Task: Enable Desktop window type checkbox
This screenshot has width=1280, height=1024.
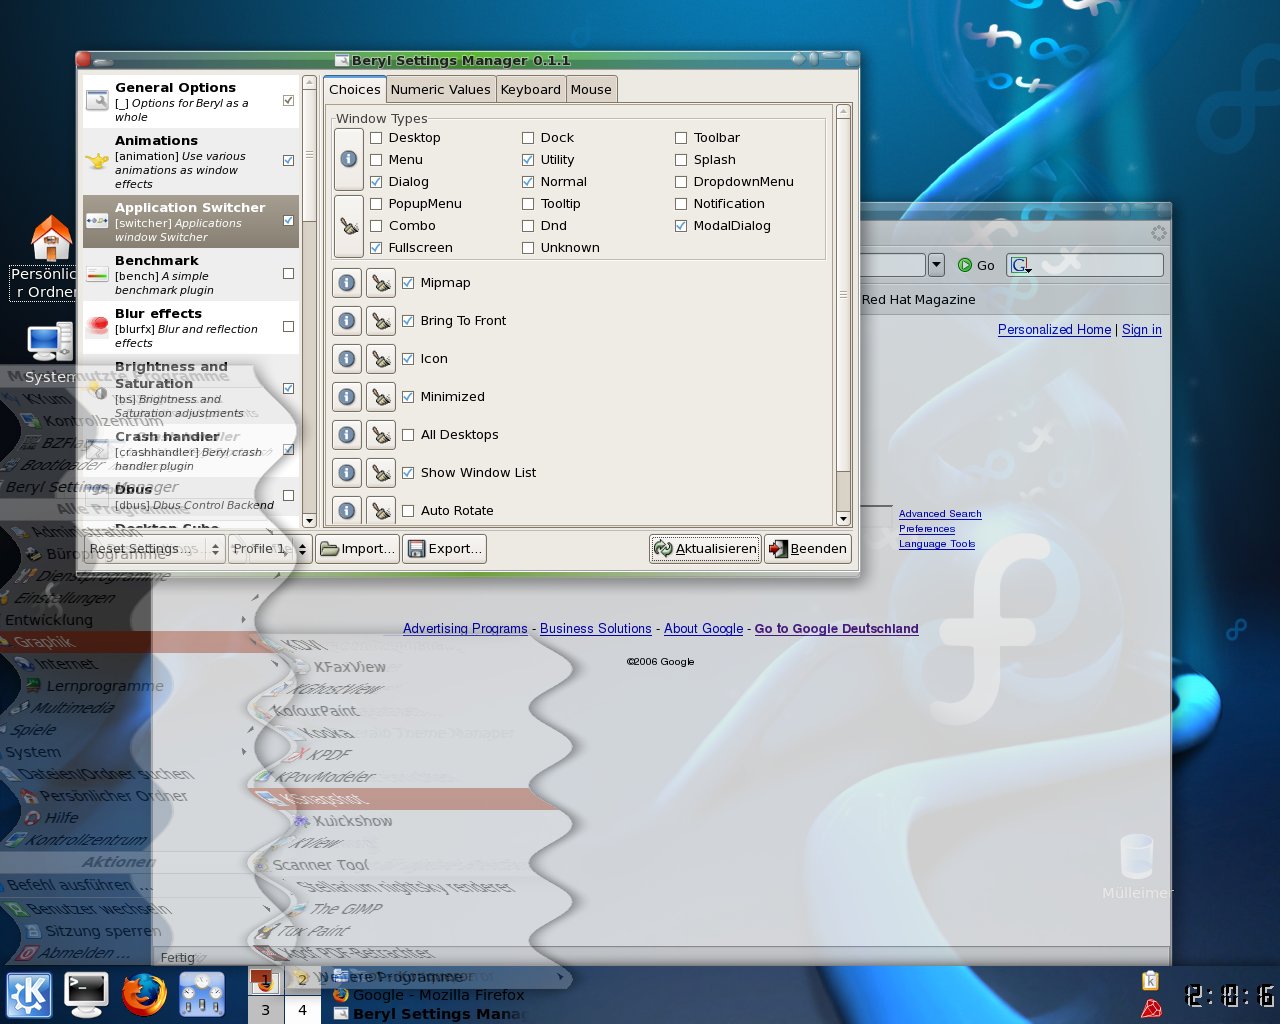Action: 376,138
